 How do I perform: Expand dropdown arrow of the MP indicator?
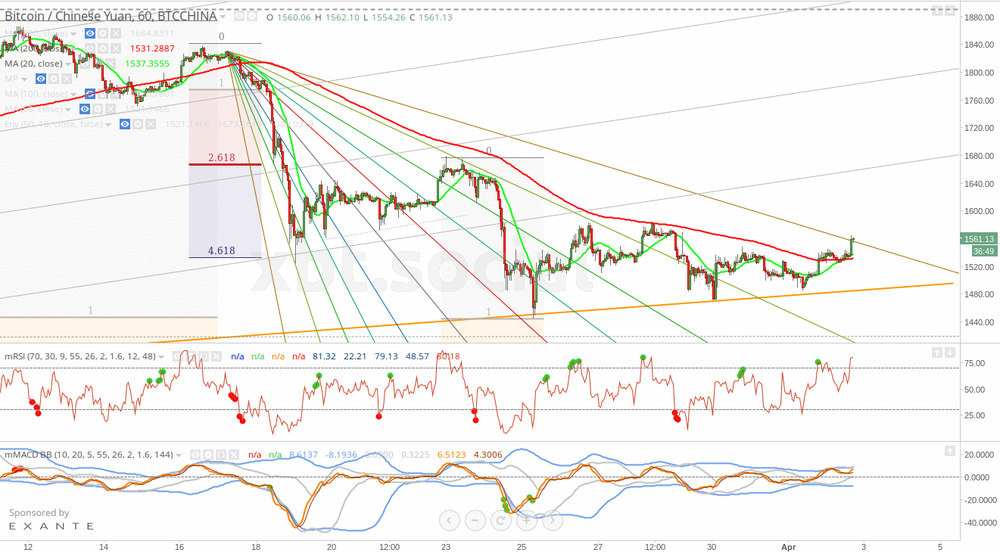coord(24,80)
